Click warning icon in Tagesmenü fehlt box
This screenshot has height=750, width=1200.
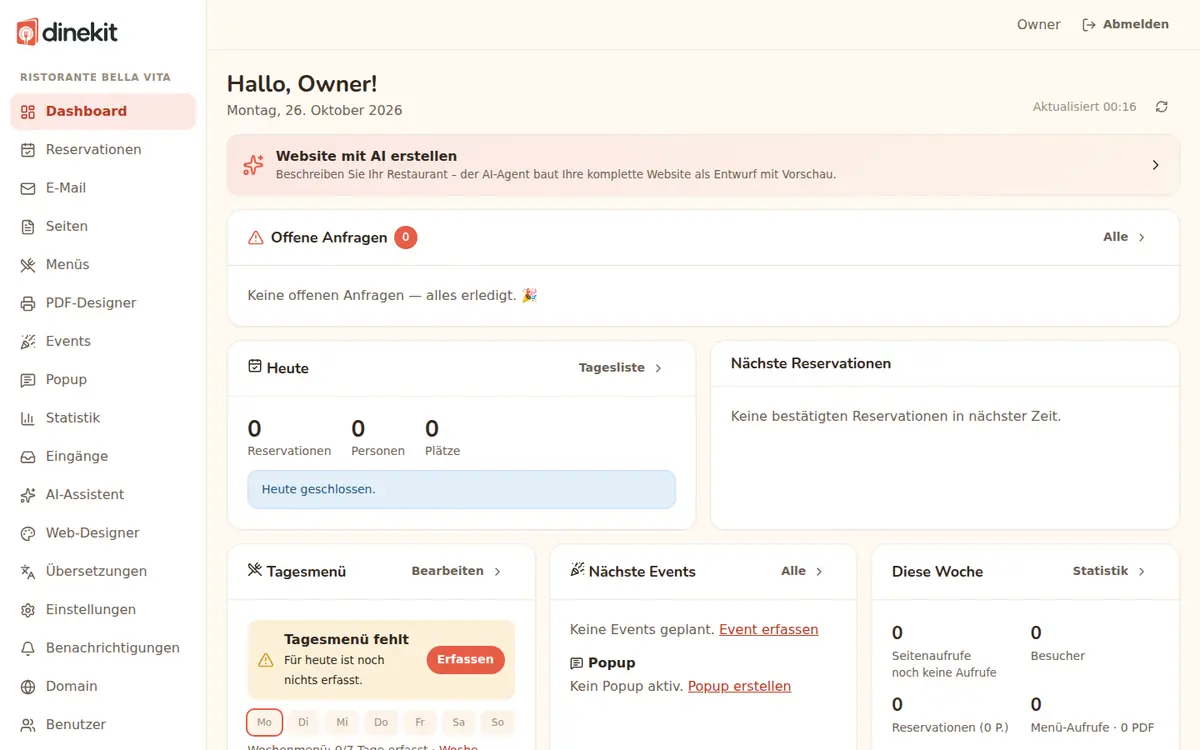pyautogui.click(x=265, y=660)
